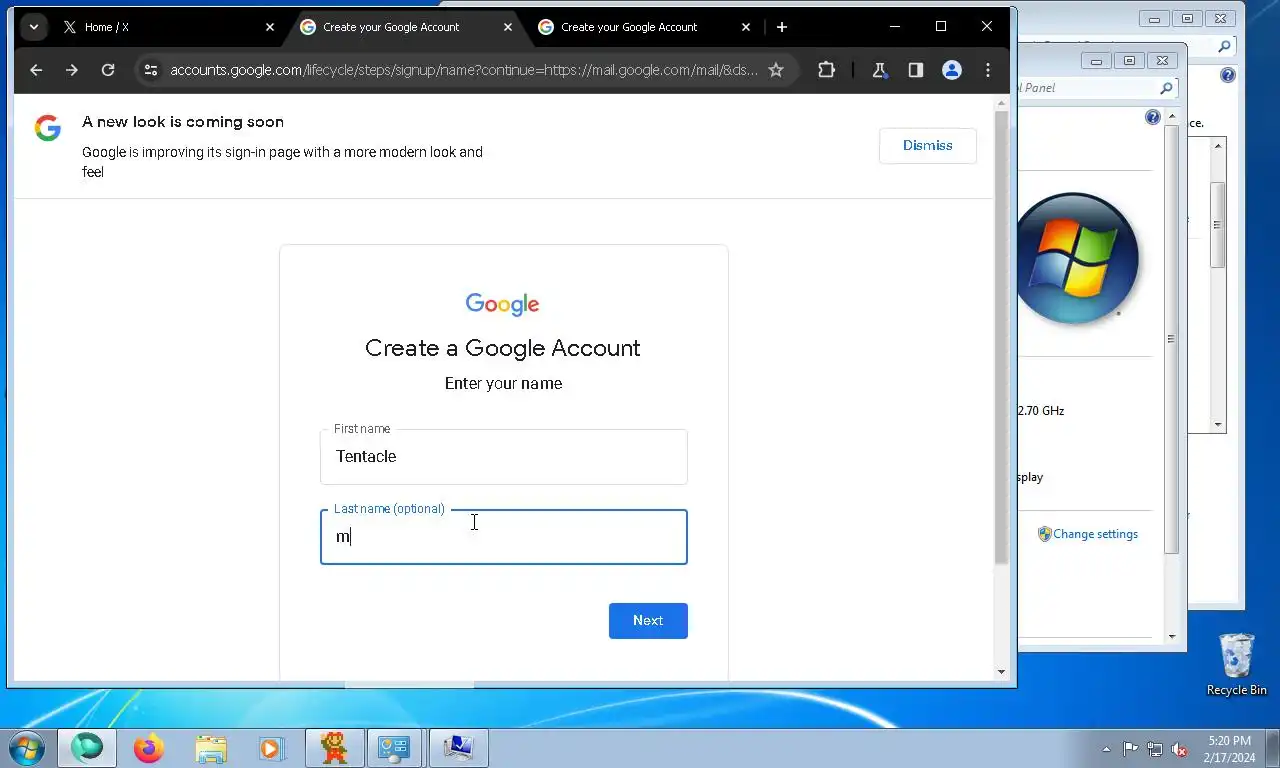Screen dimensions: 1280x768
Task: Open Chrome extensions puzzle icon
Action: [x=826, y=70]
